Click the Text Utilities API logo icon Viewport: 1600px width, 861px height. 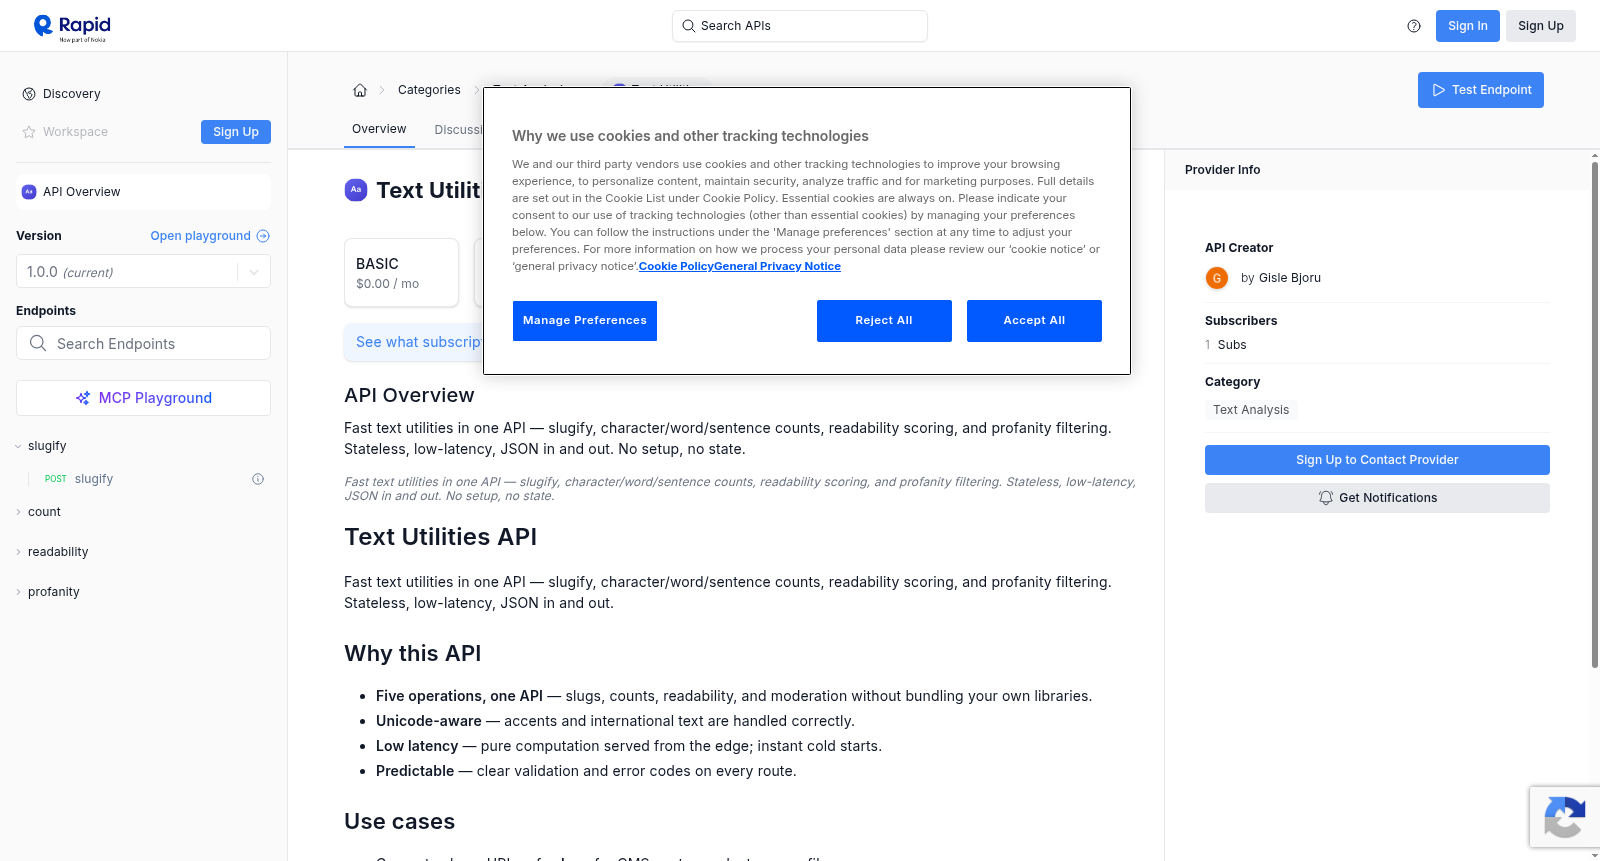(356, 190)
